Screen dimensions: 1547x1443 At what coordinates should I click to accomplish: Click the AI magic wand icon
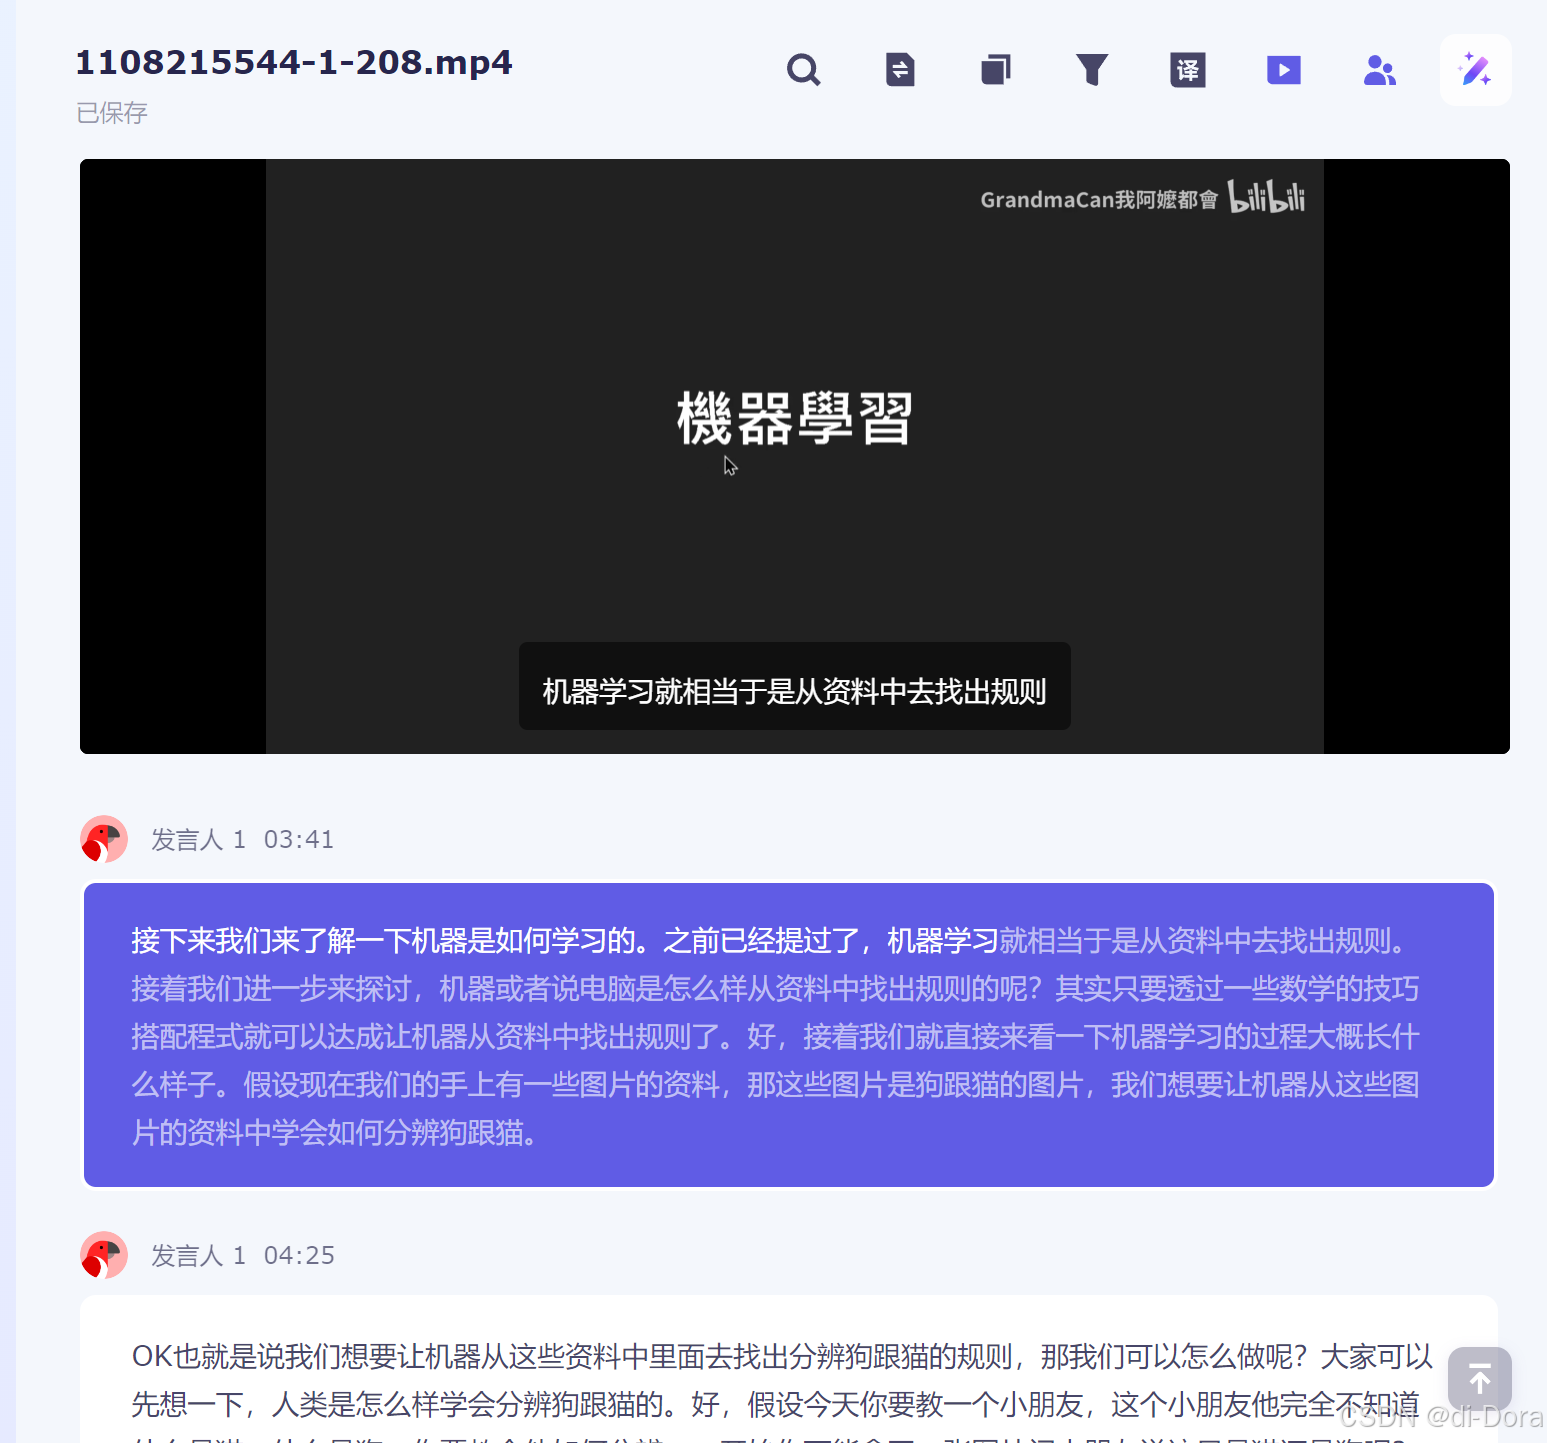1476,70
